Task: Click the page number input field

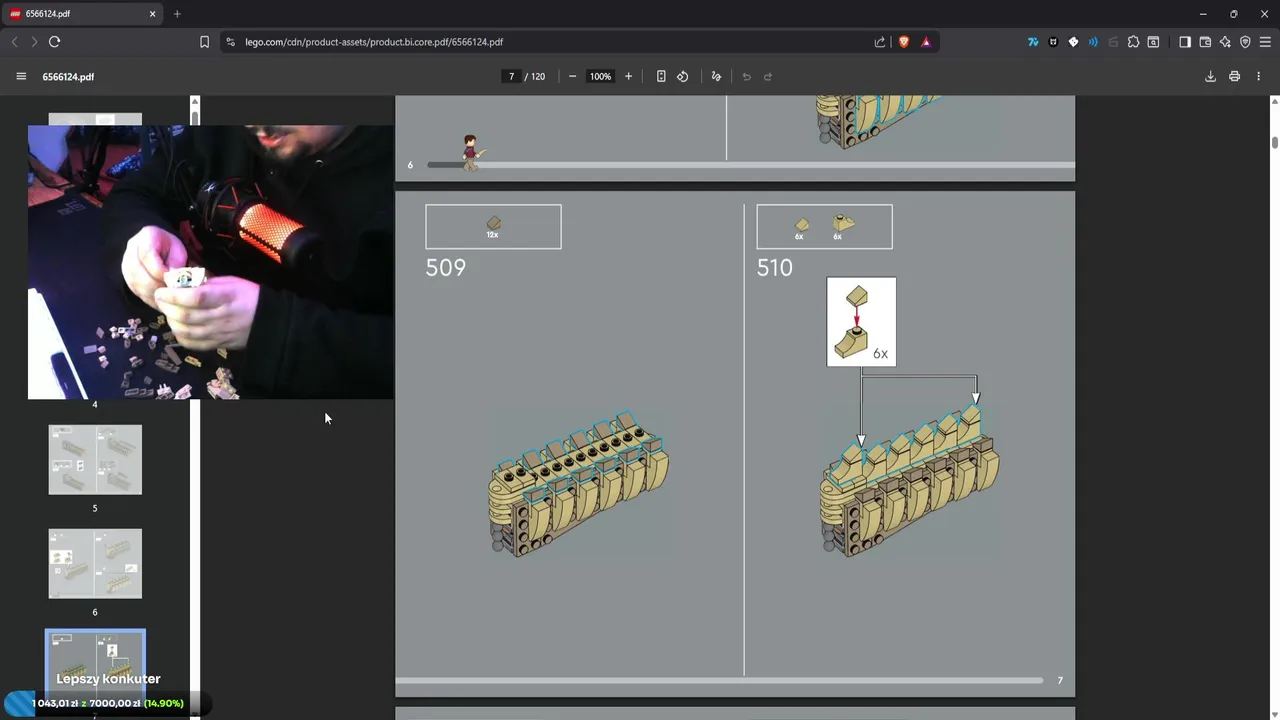Action: (511, 76)
